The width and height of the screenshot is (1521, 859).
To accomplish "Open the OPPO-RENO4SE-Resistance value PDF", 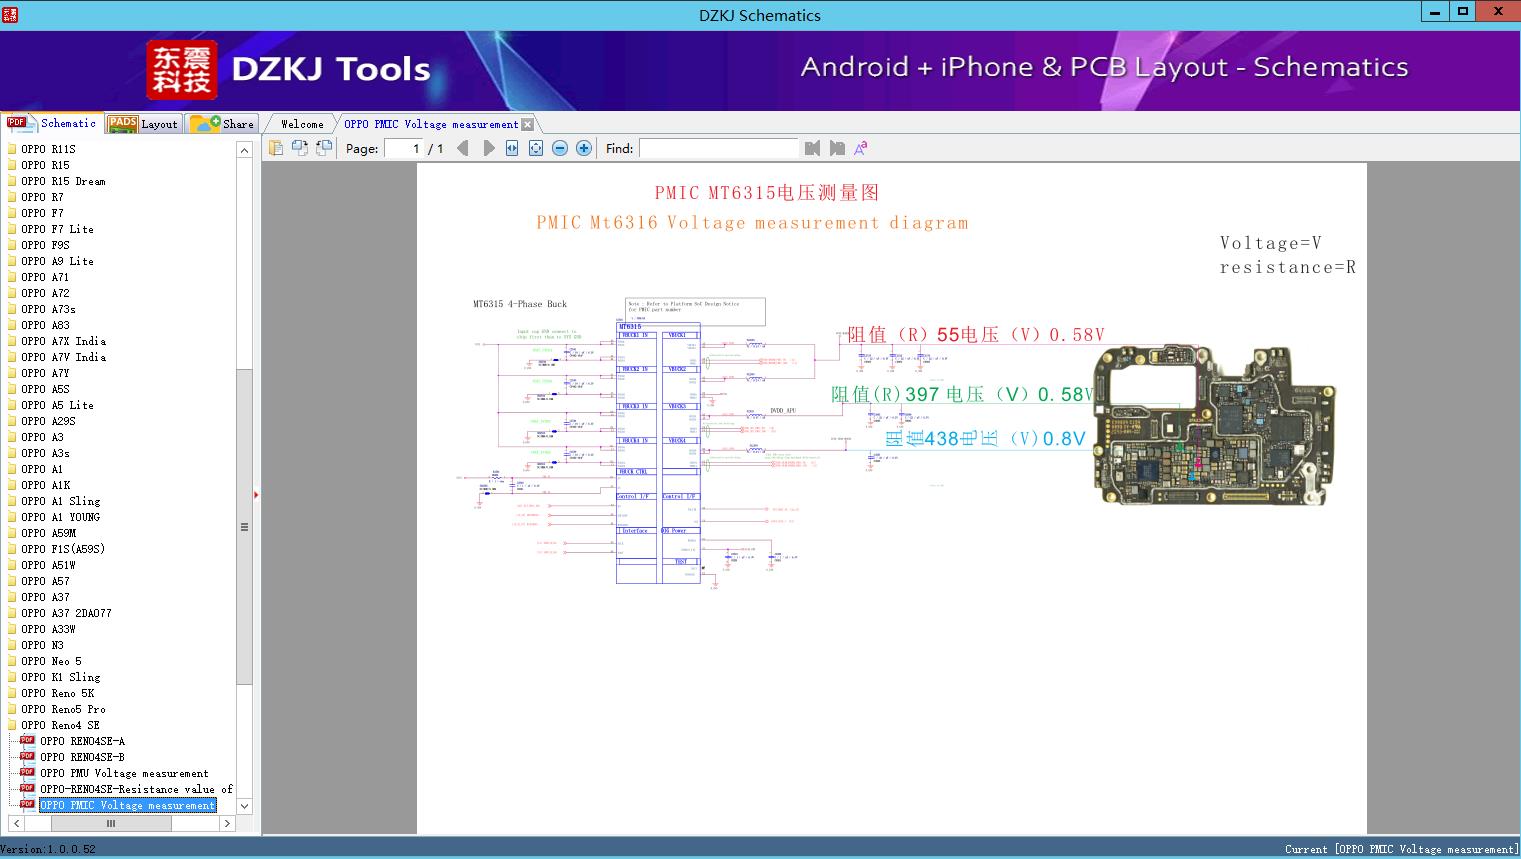I will [136, 789].
